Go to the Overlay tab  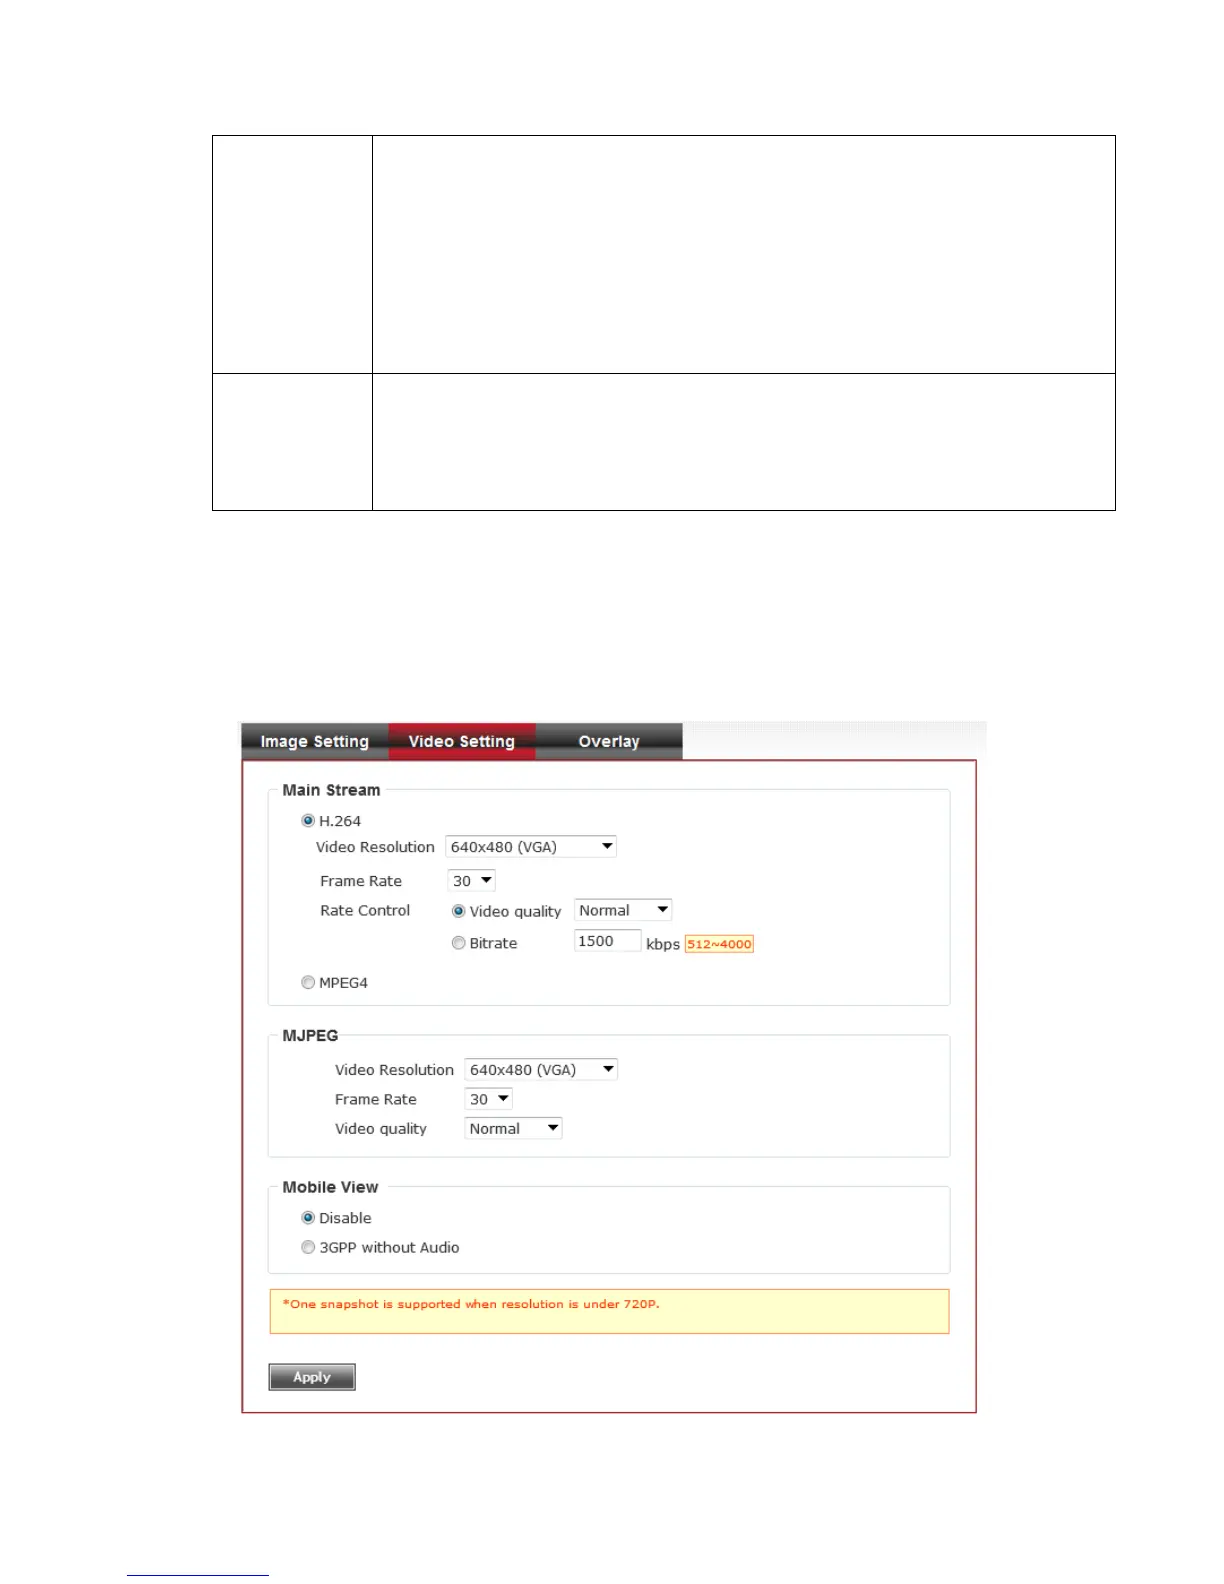coord(609,741)
